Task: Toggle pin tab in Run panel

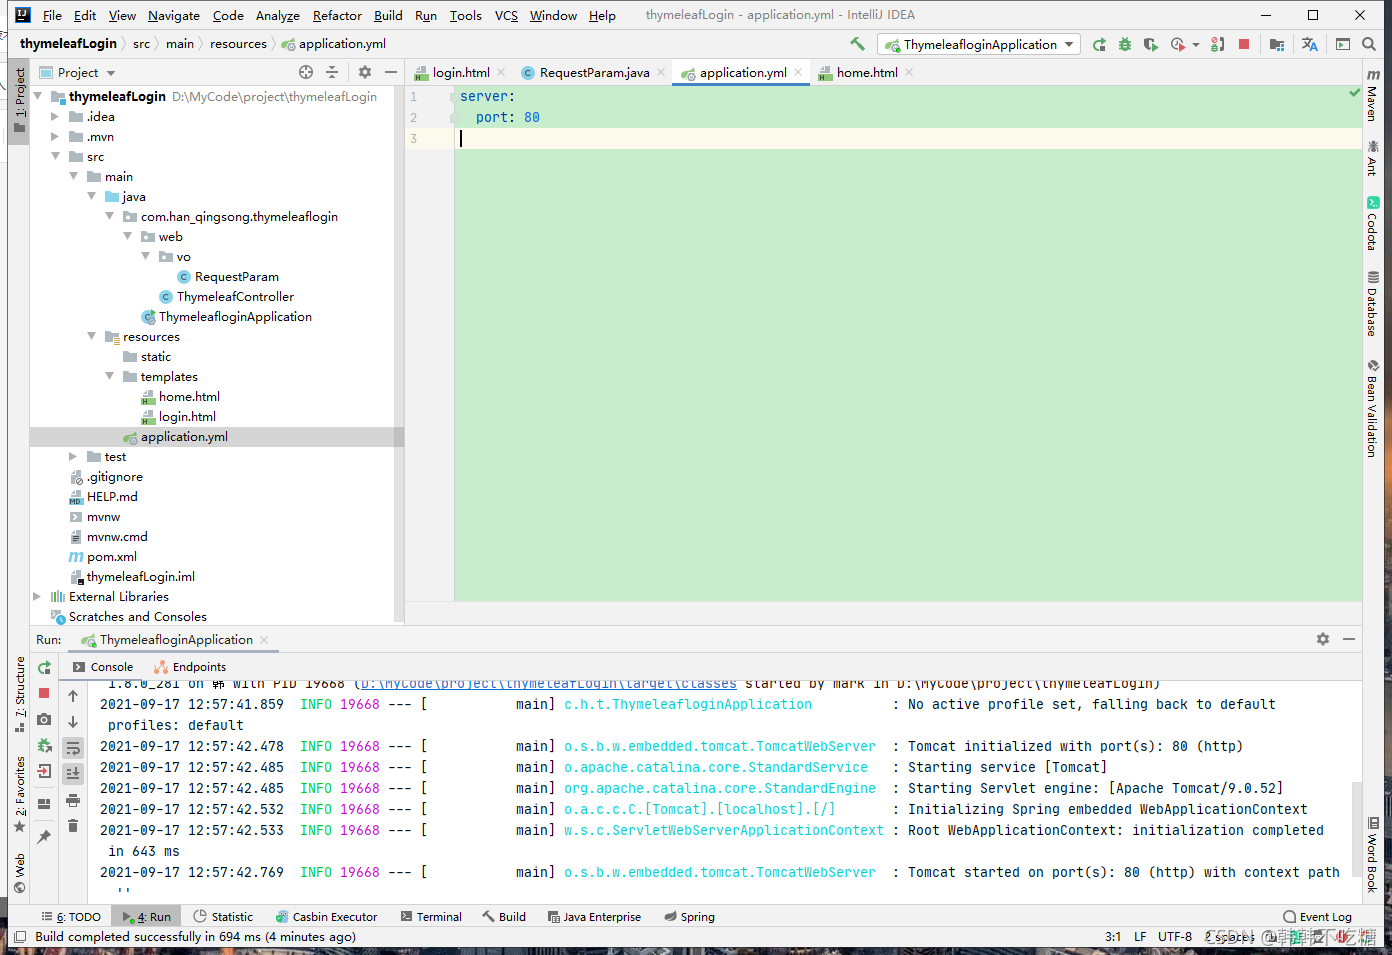Action: coord(44,837)
